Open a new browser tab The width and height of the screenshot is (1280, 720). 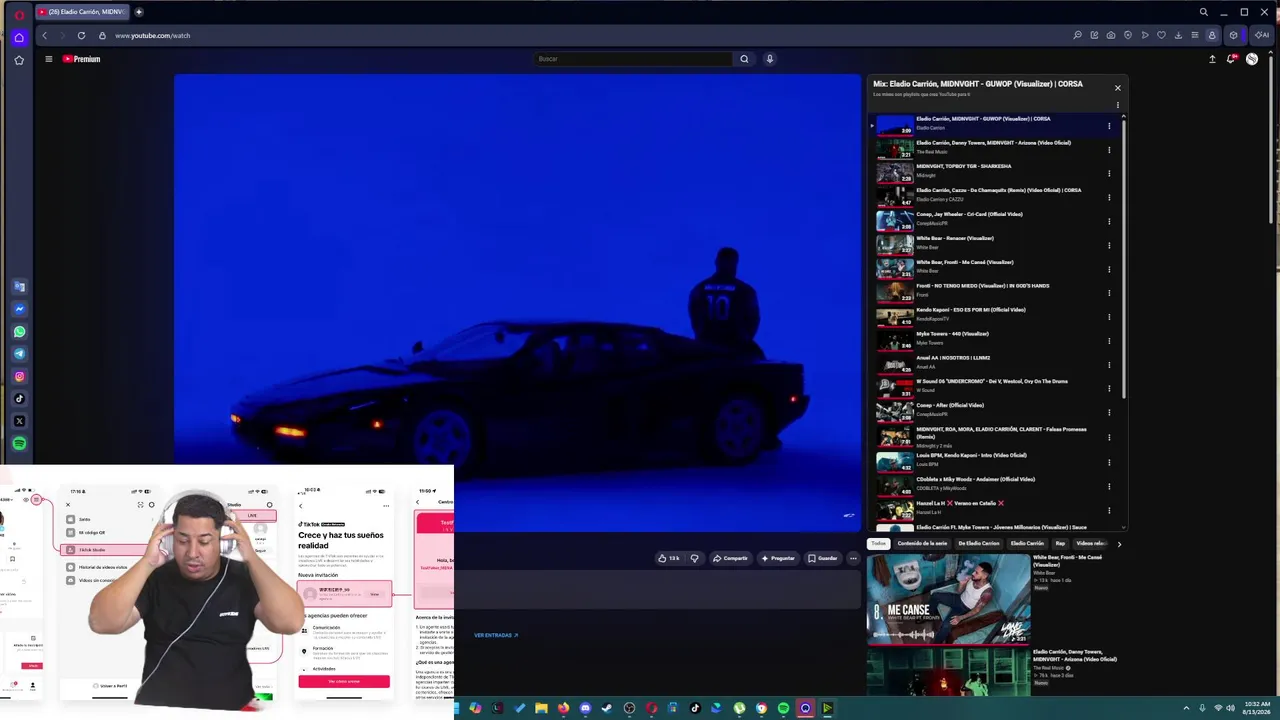139,12
